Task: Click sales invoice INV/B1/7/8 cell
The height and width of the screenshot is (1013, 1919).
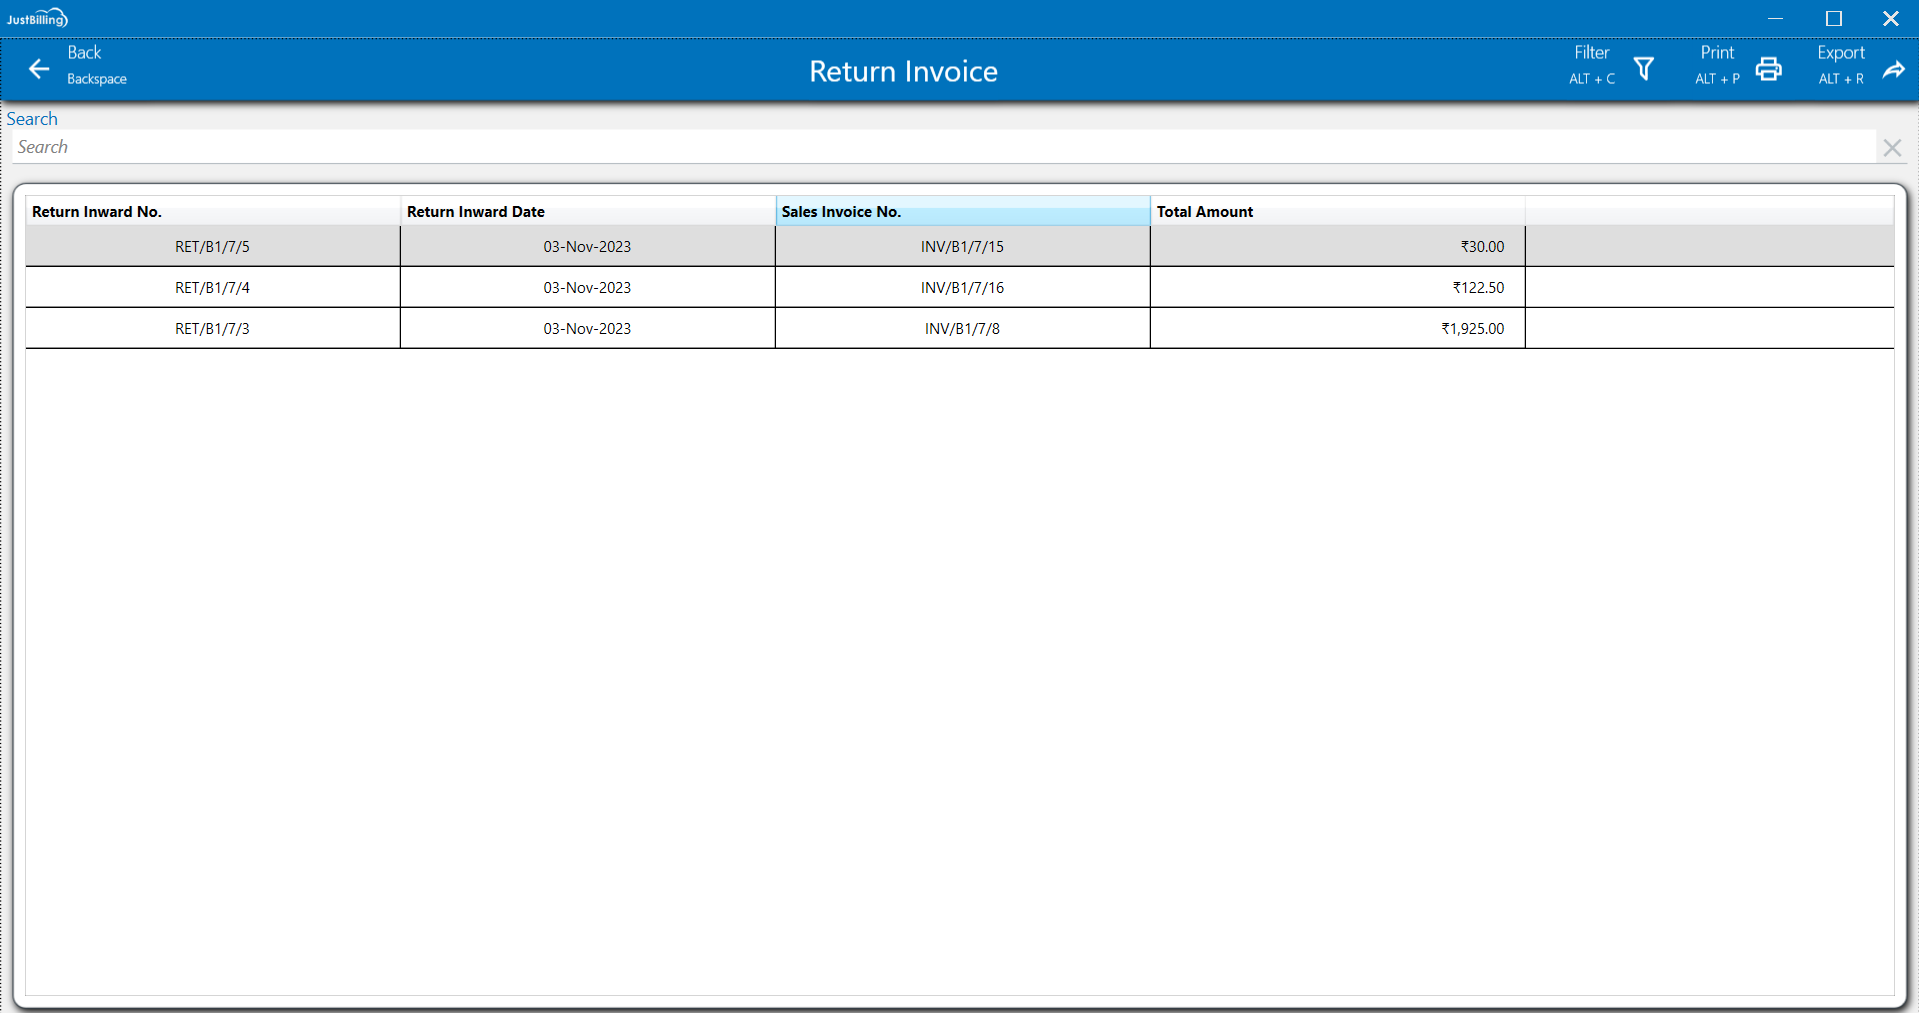Action: tap(962, 329)
